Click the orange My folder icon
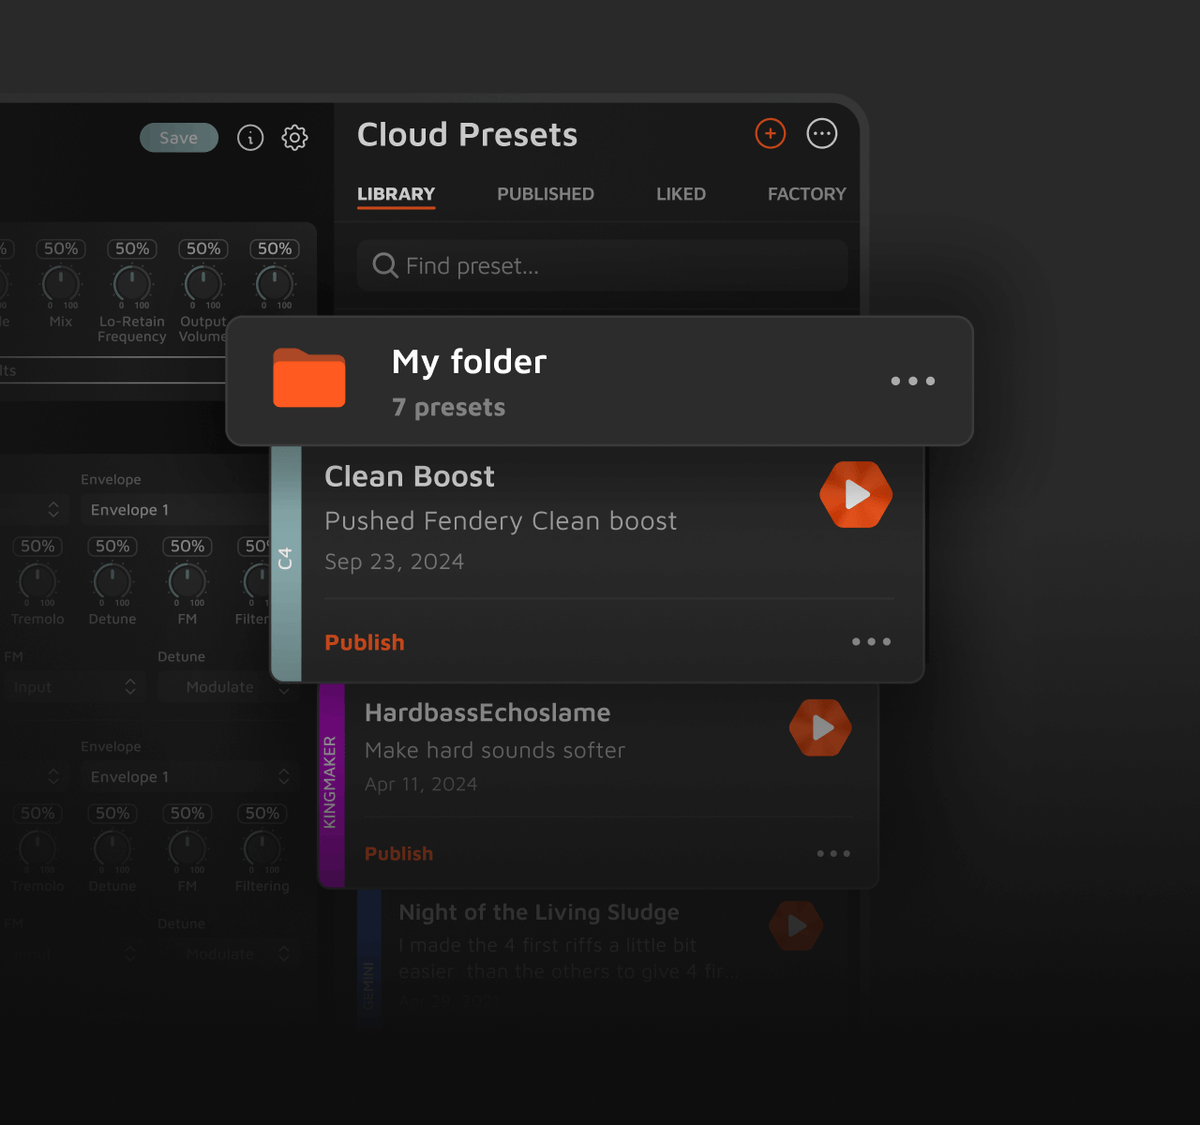 pos(309,379)
